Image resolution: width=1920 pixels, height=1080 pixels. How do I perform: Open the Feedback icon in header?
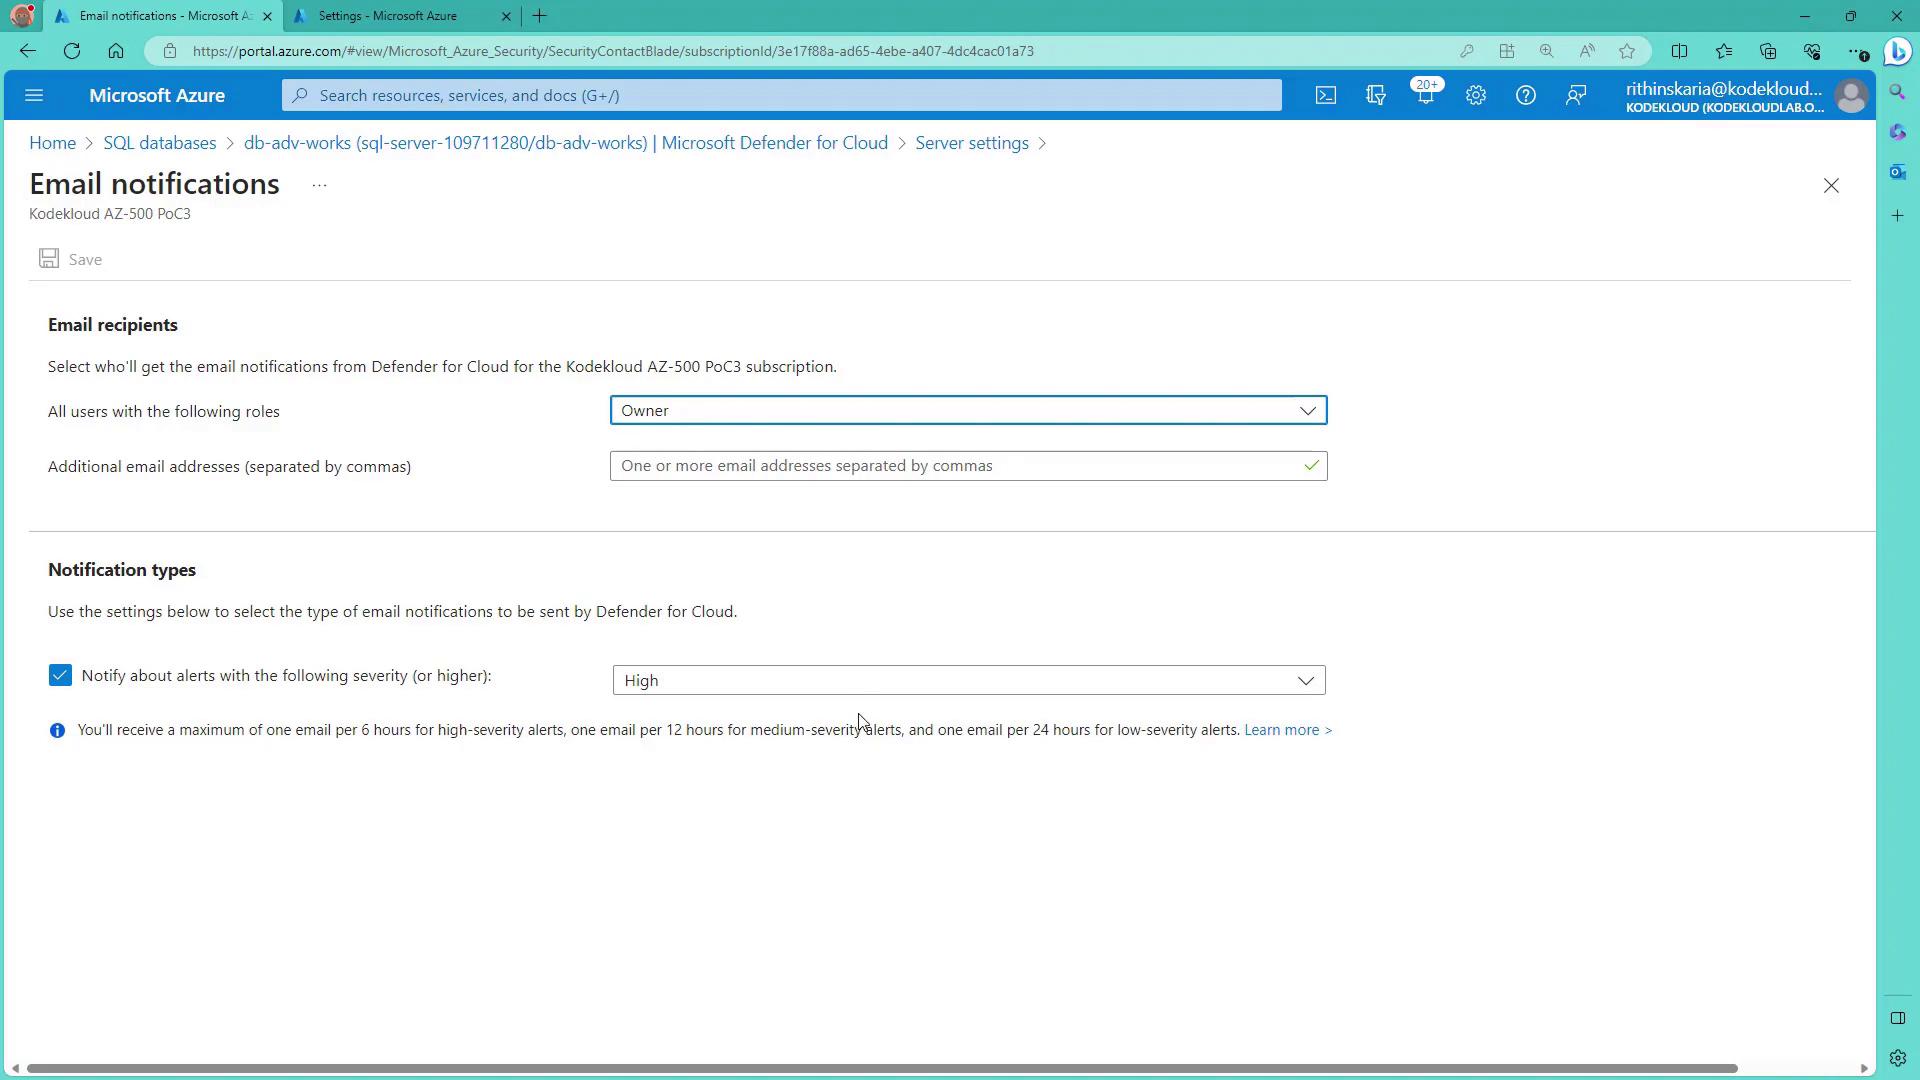coord(1575,96)
